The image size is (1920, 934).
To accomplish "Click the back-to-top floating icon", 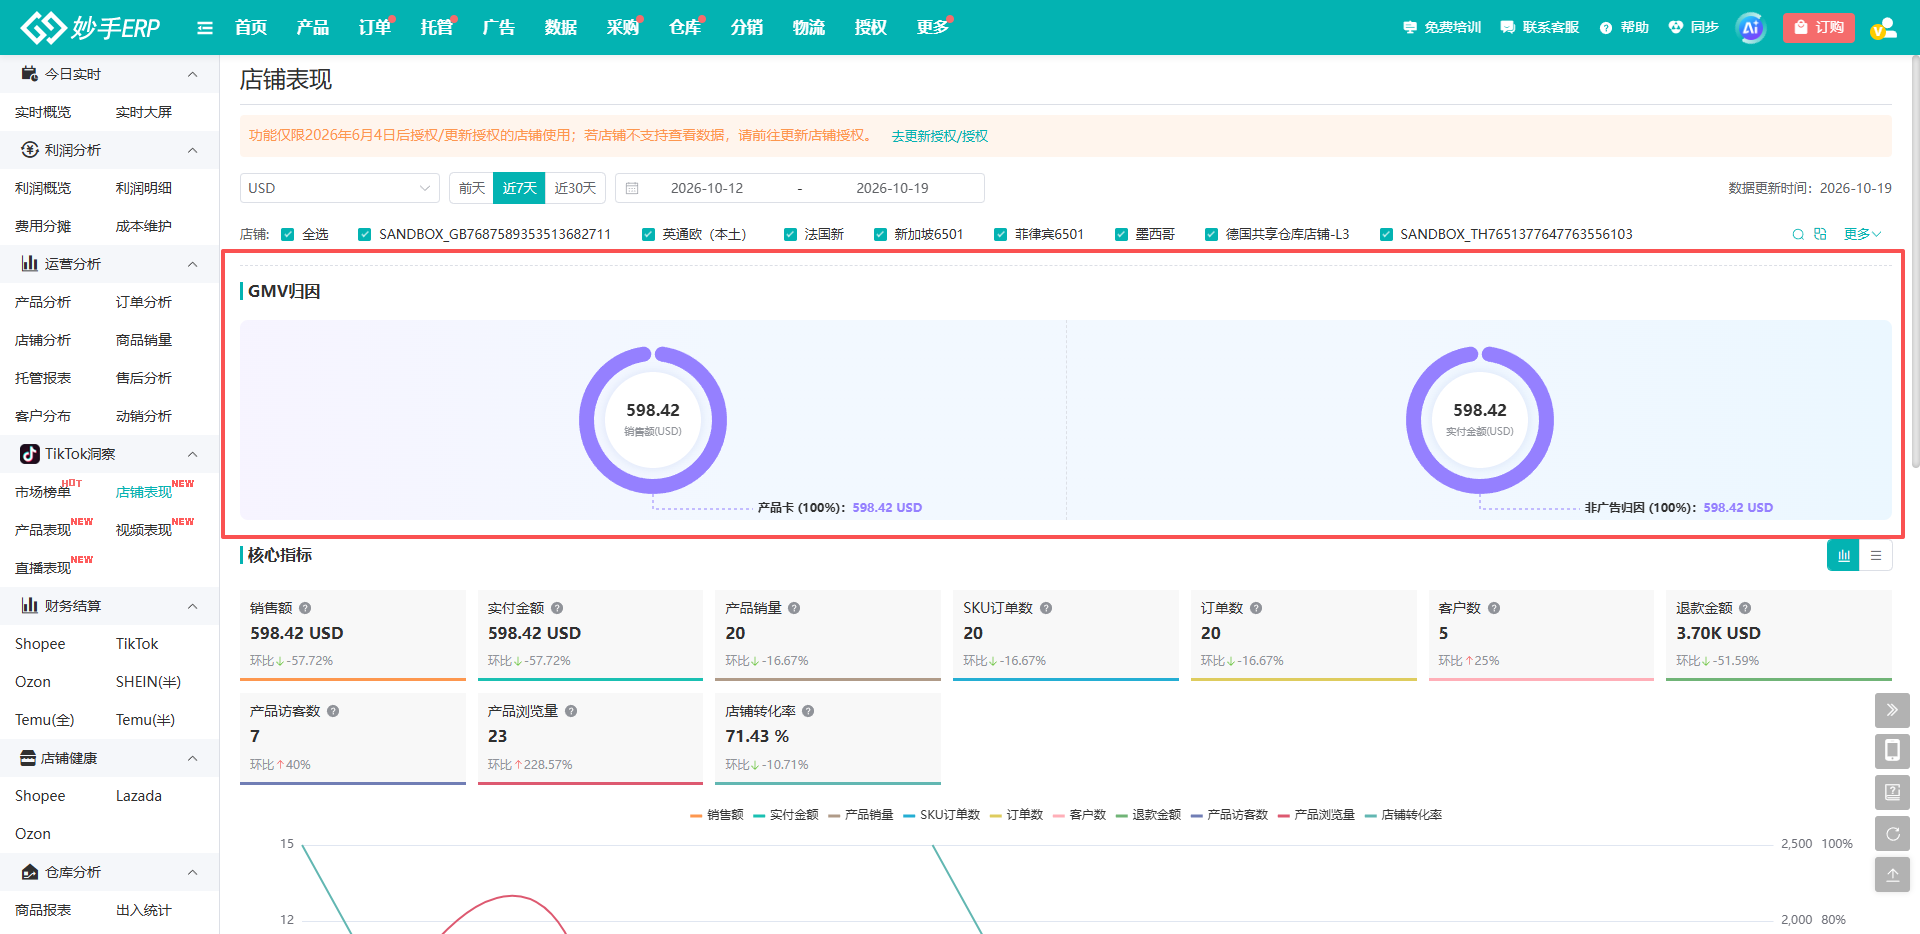I will (1892, 874).
